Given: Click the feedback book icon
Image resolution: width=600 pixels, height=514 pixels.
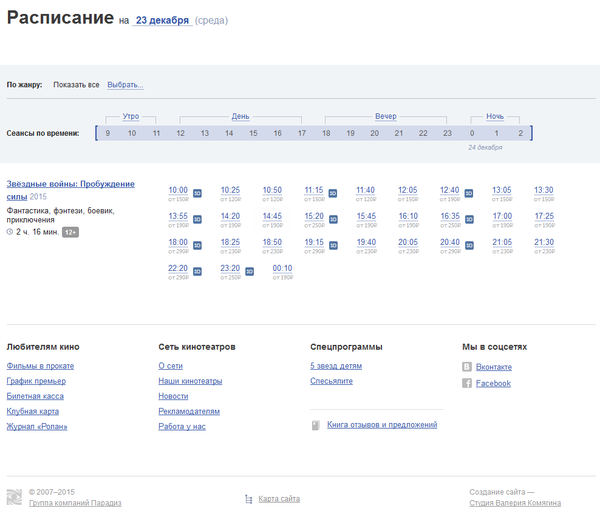Looking at the screenshot, I should click(316, 425).
